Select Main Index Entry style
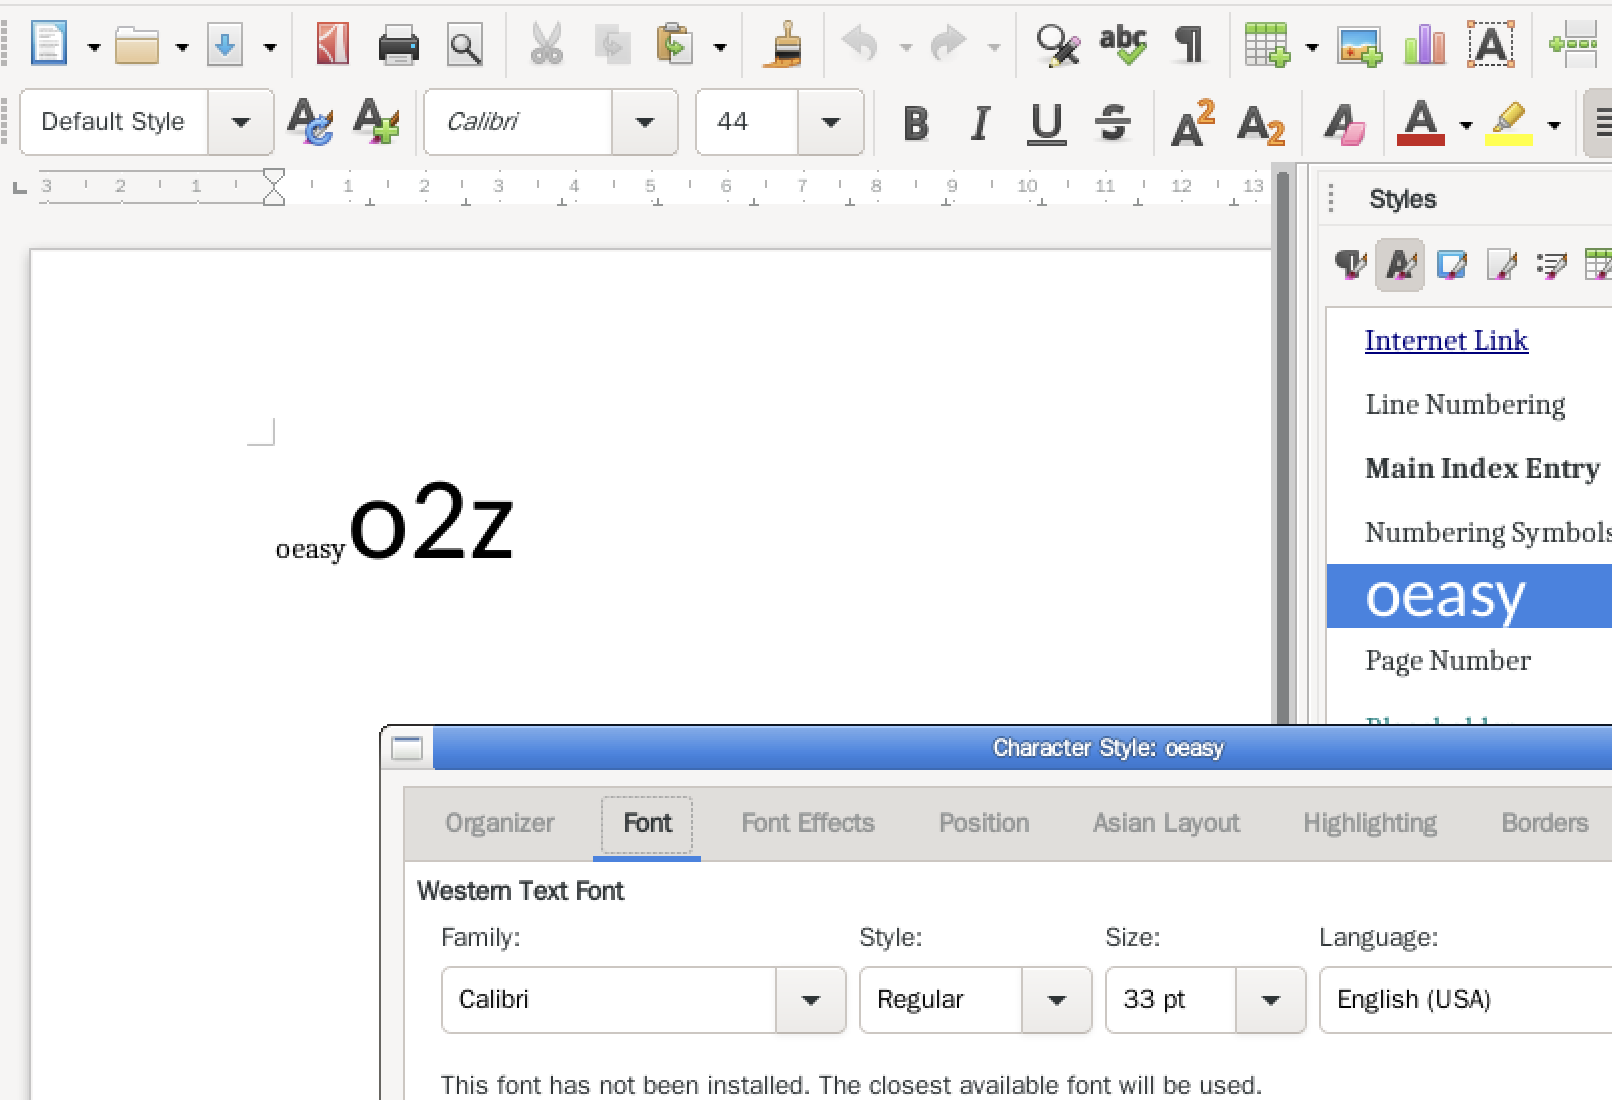Image resolution: width=1612 pixels, height=1100 pixels. click(x=1482, y=468)
